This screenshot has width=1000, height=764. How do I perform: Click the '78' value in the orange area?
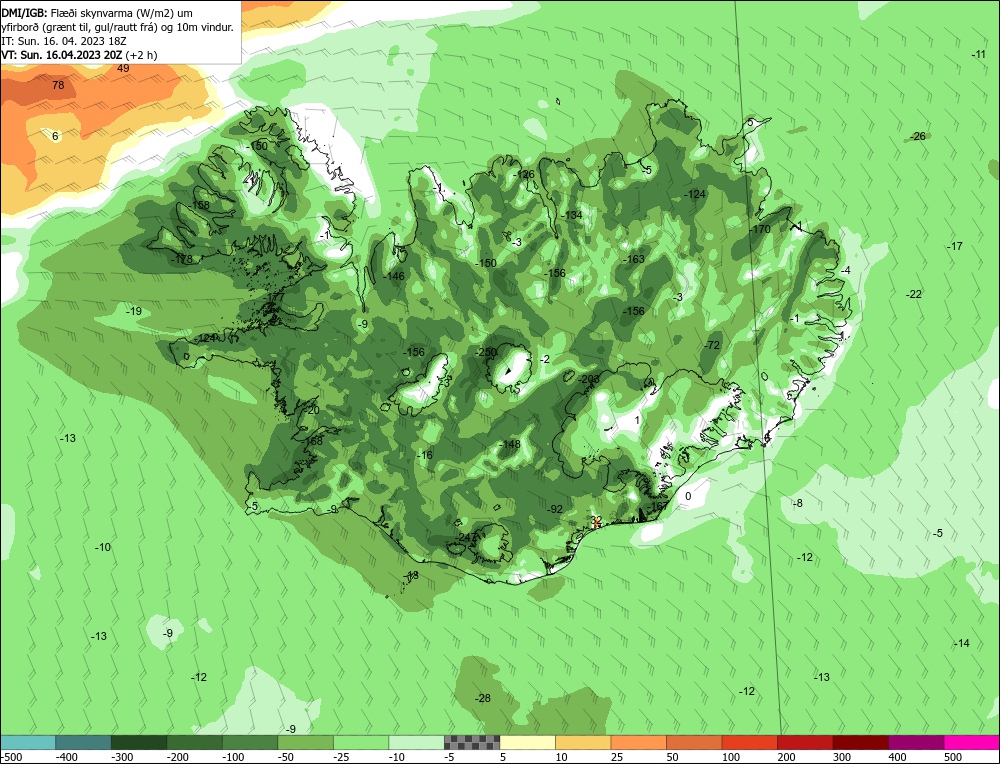click(58, 85)
